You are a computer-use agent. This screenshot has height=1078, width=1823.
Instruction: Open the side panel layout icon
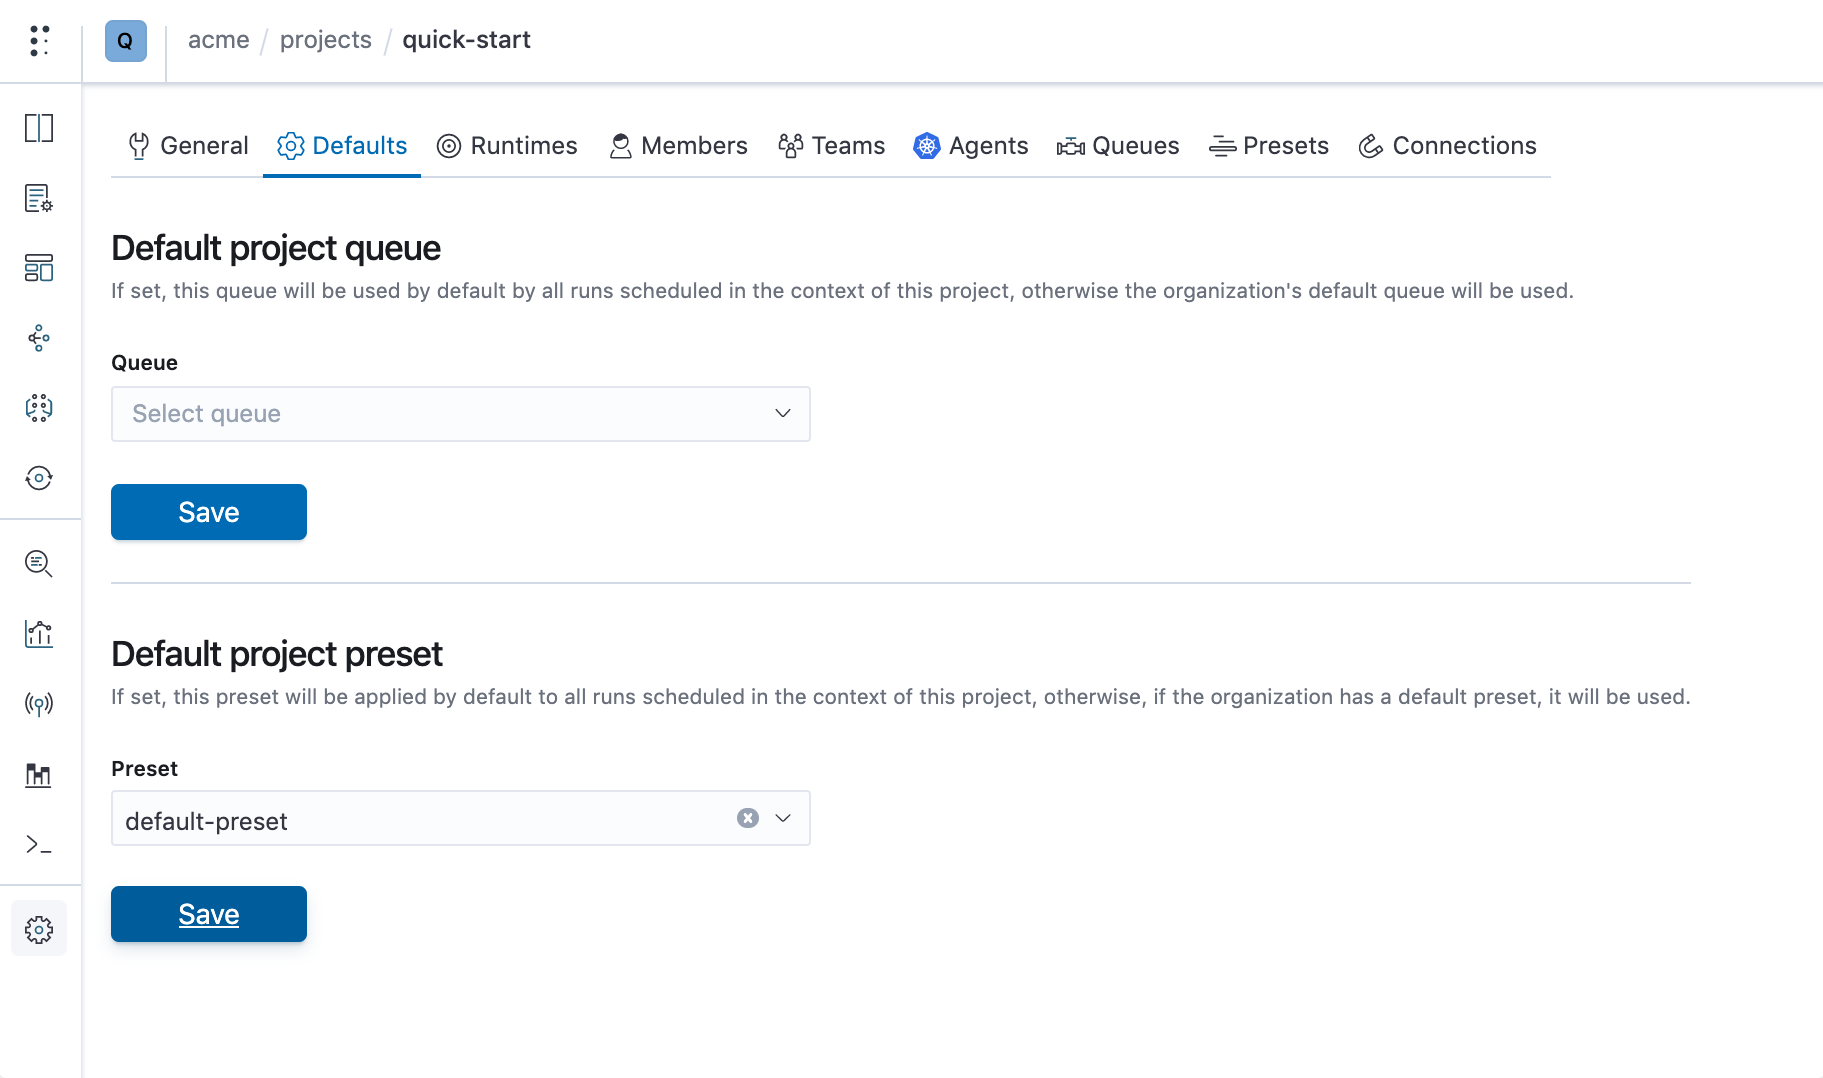(x=39, y=128)
